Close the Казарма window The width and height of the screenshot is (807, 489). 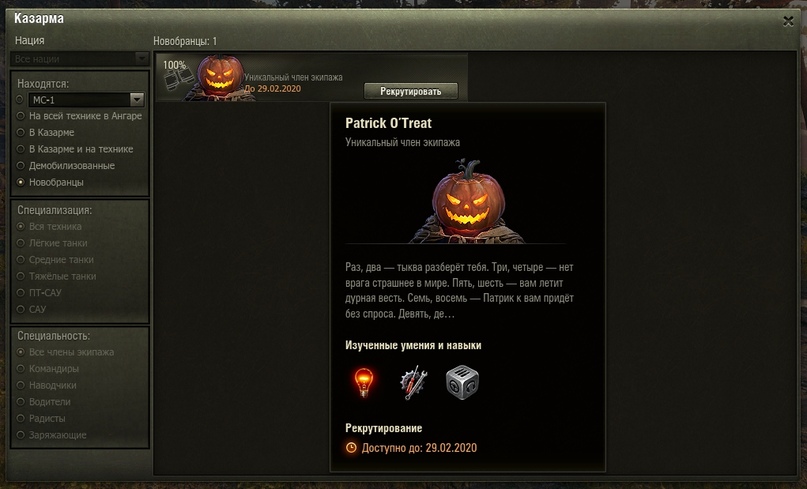pos(788,21)
